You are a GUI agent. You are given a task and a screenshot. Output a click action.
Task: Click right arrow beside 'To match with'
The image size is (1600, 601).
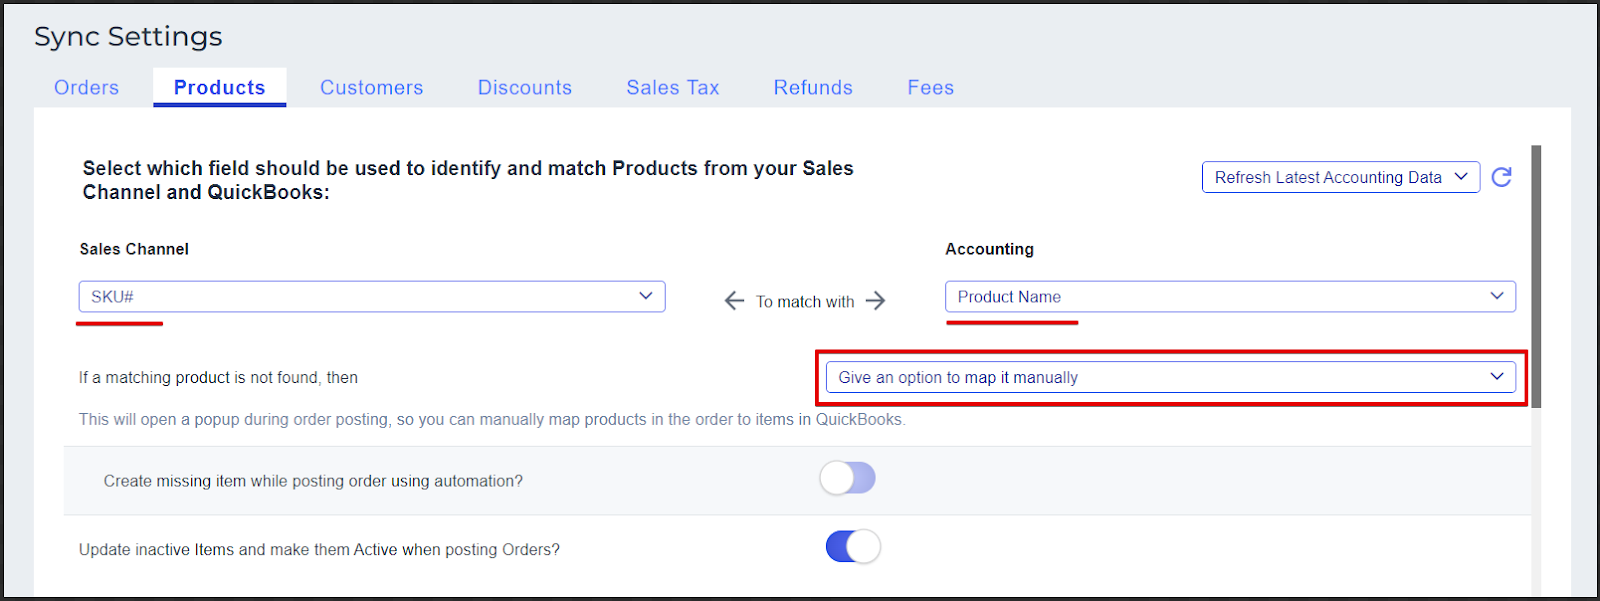pyautogui.click(x=876, y=301)
